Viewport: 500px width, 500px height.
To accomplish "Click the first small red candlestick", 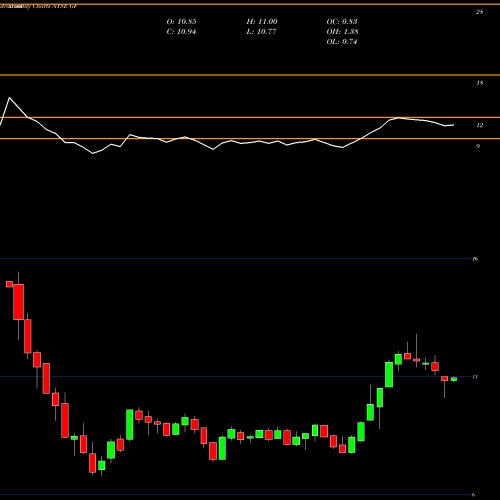I will [9, 284].
